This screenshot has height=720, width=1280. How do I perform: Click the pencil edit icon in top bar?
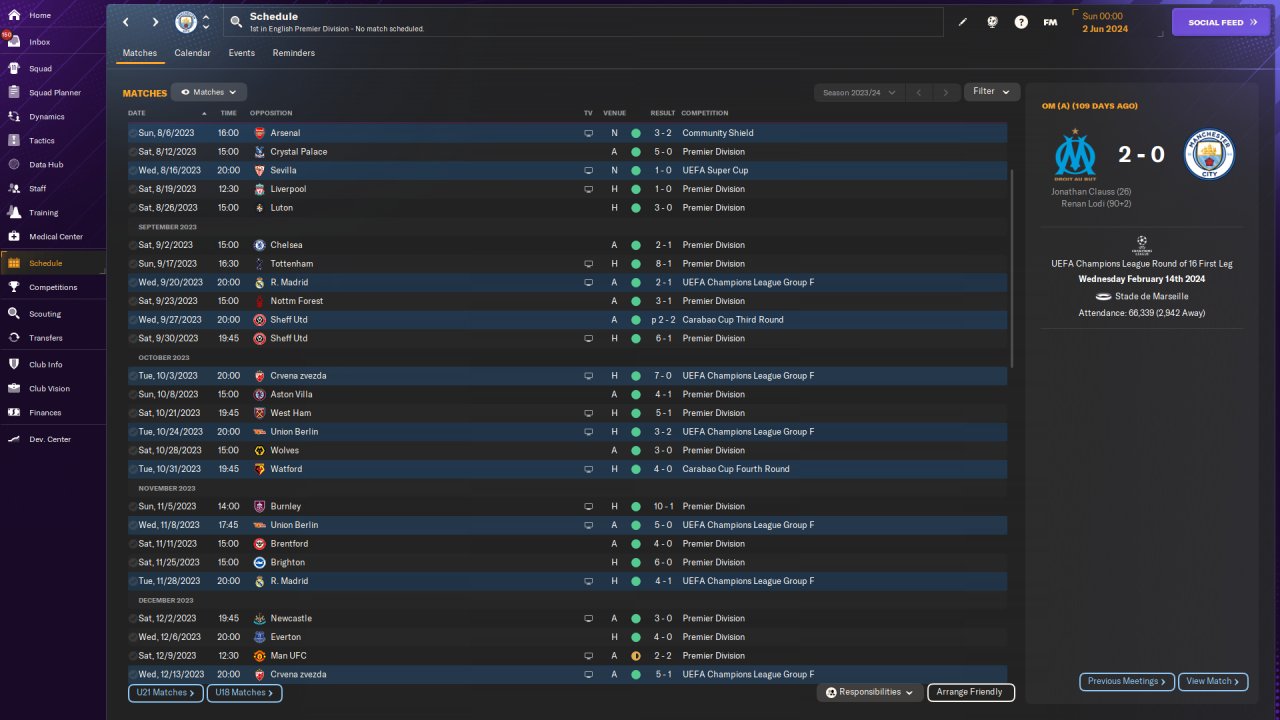(x=963, y=22)
